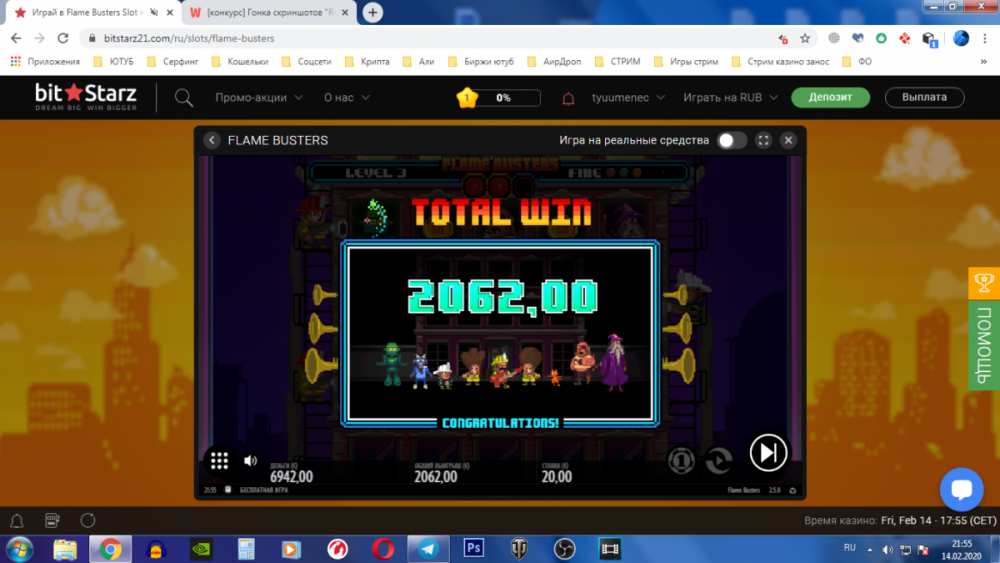The image size is (1000, 563).
Task: Switch to the конкурс Гонка скриншотов tab
Action: (x=270, y=13)
